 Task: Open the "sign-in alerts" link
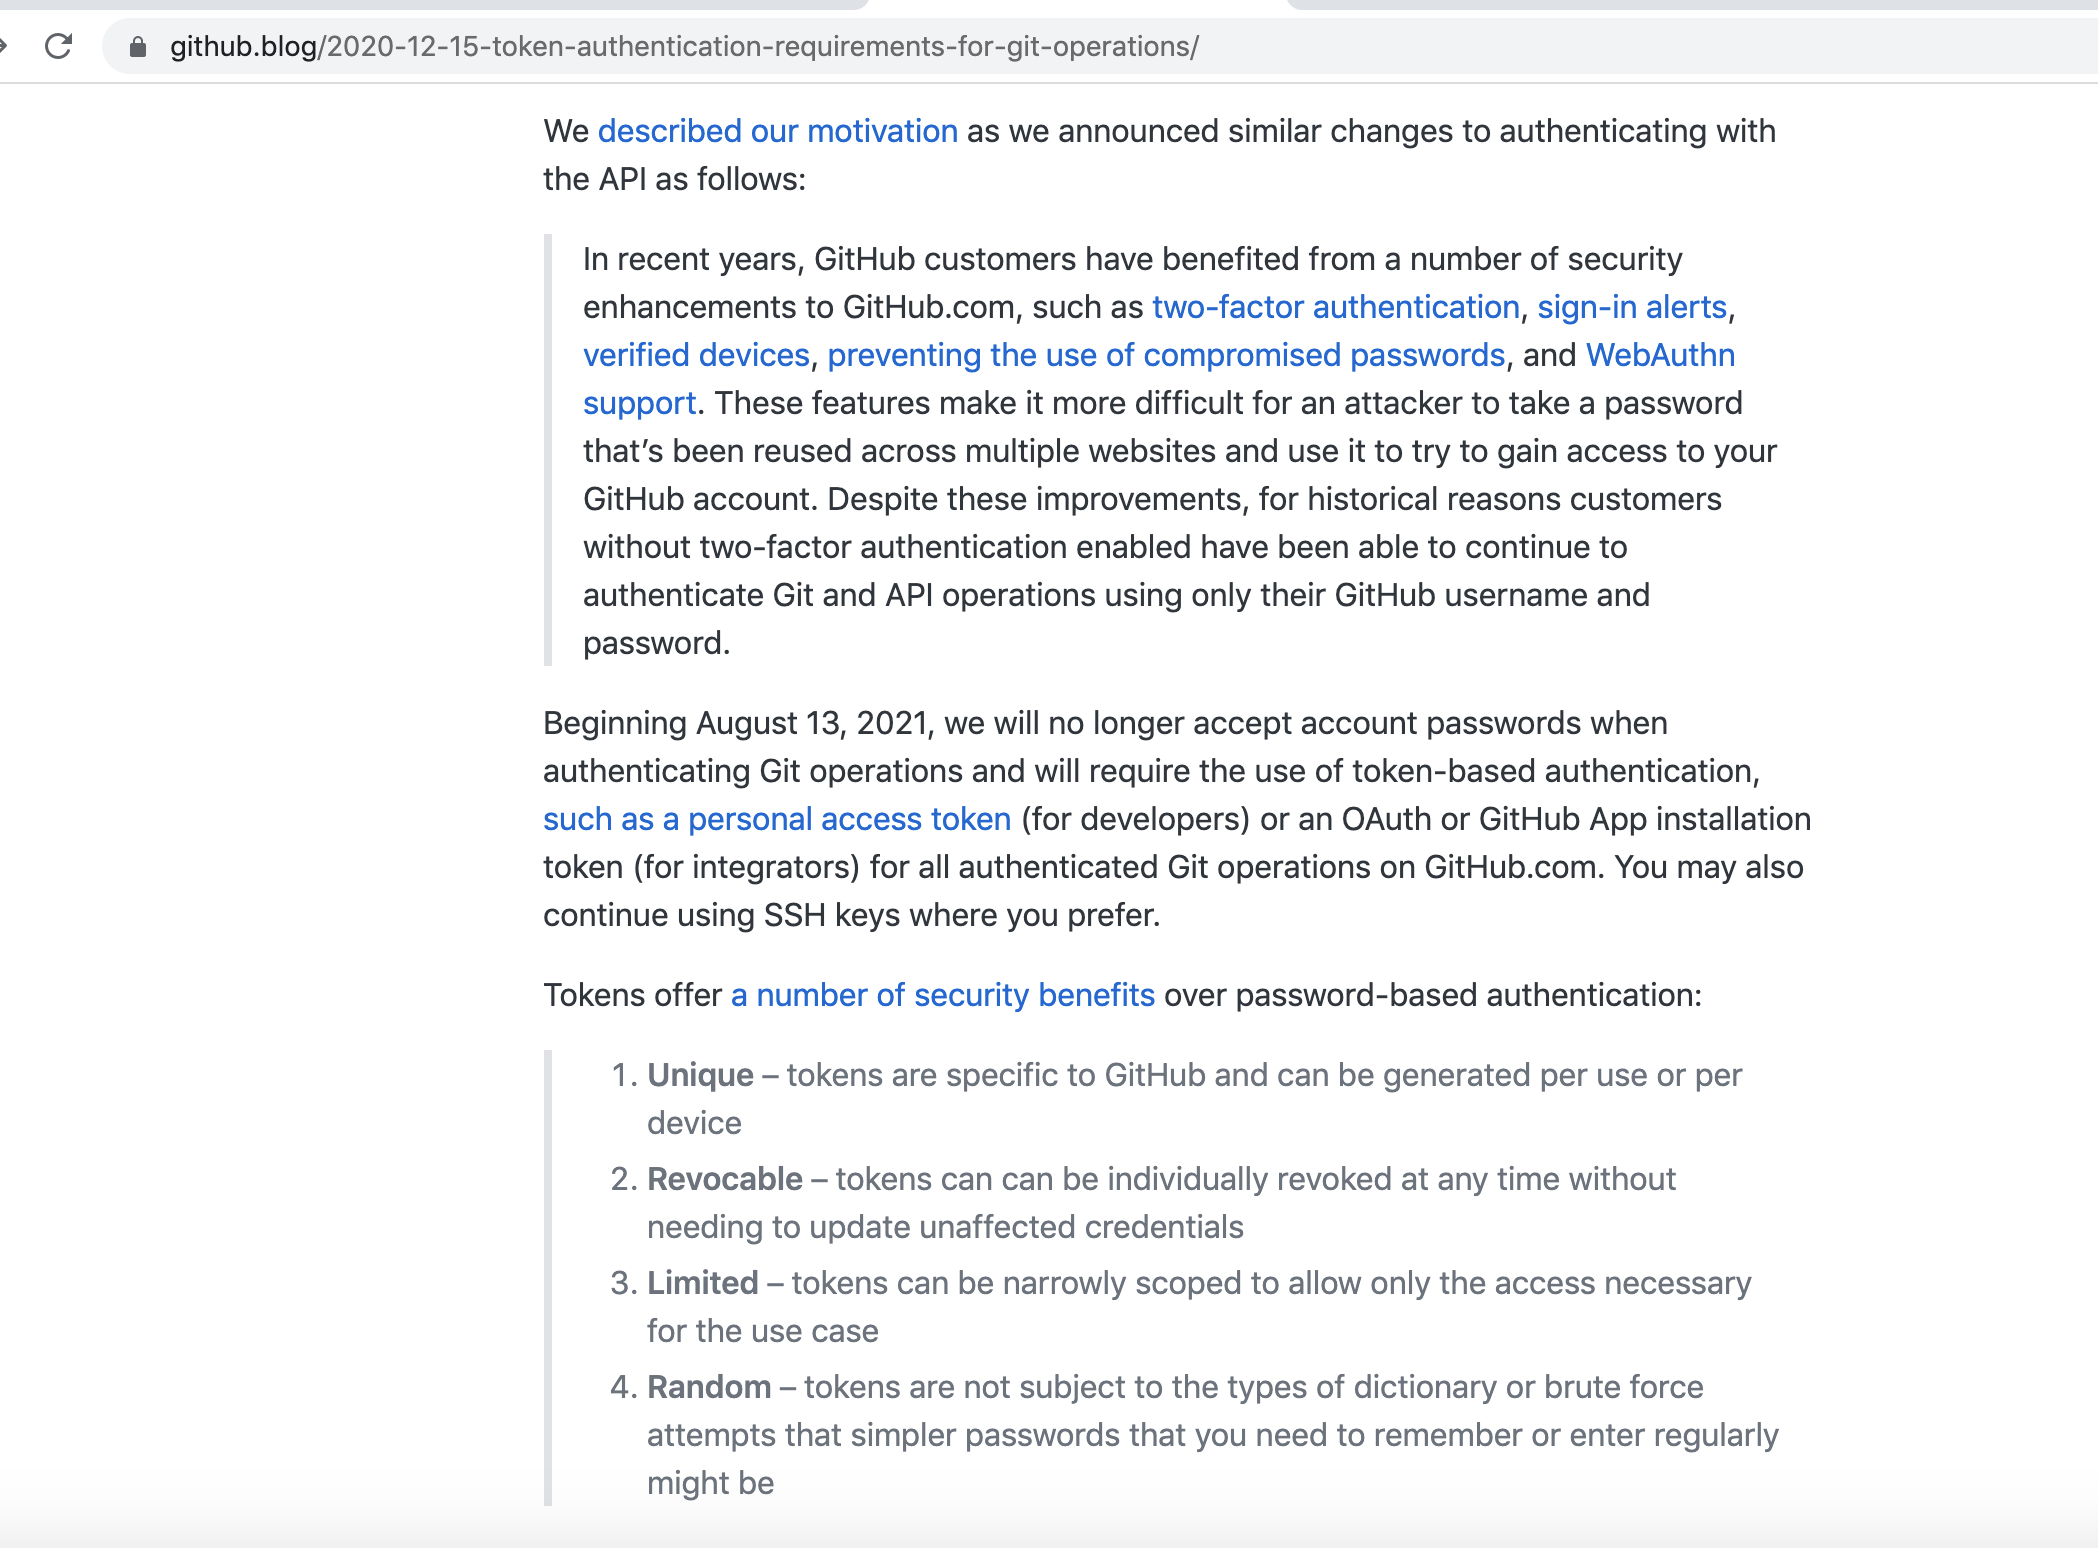1631,307
